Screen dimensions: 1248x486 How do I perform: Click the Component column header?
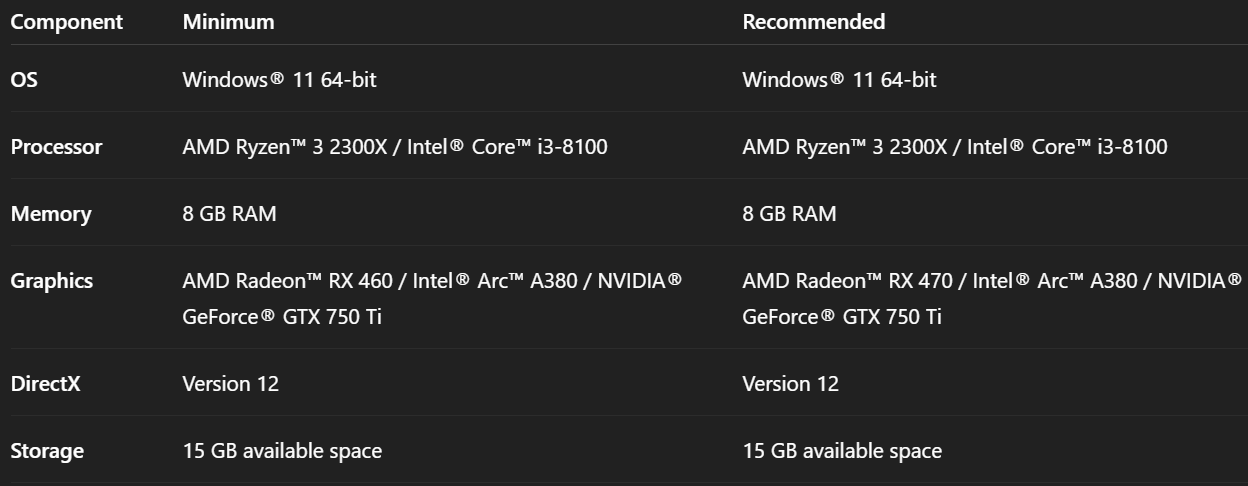66,22
